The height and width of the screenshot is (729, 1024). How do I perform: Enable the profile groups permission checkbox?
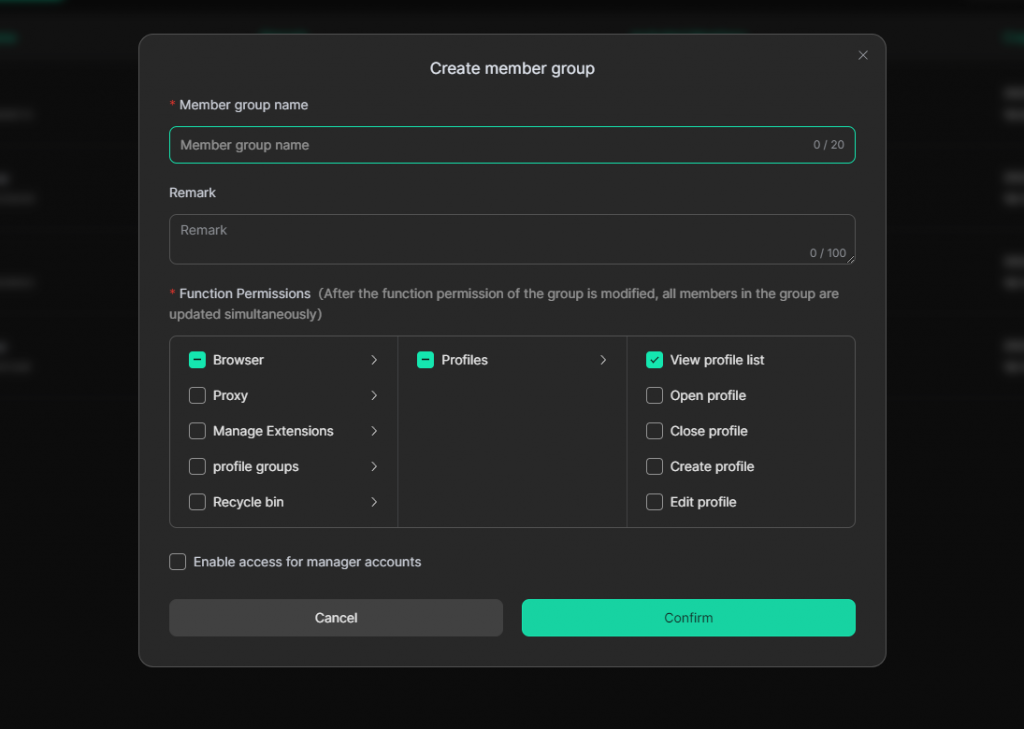197,467
